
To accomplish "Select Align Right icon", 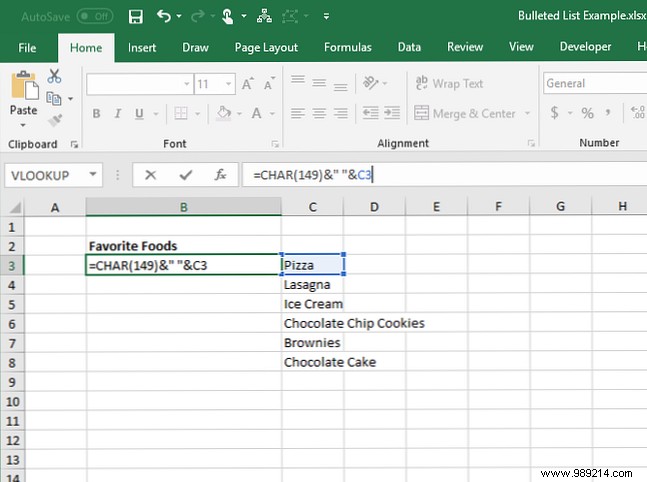I will pyautogui.click(x=340, y=113).
